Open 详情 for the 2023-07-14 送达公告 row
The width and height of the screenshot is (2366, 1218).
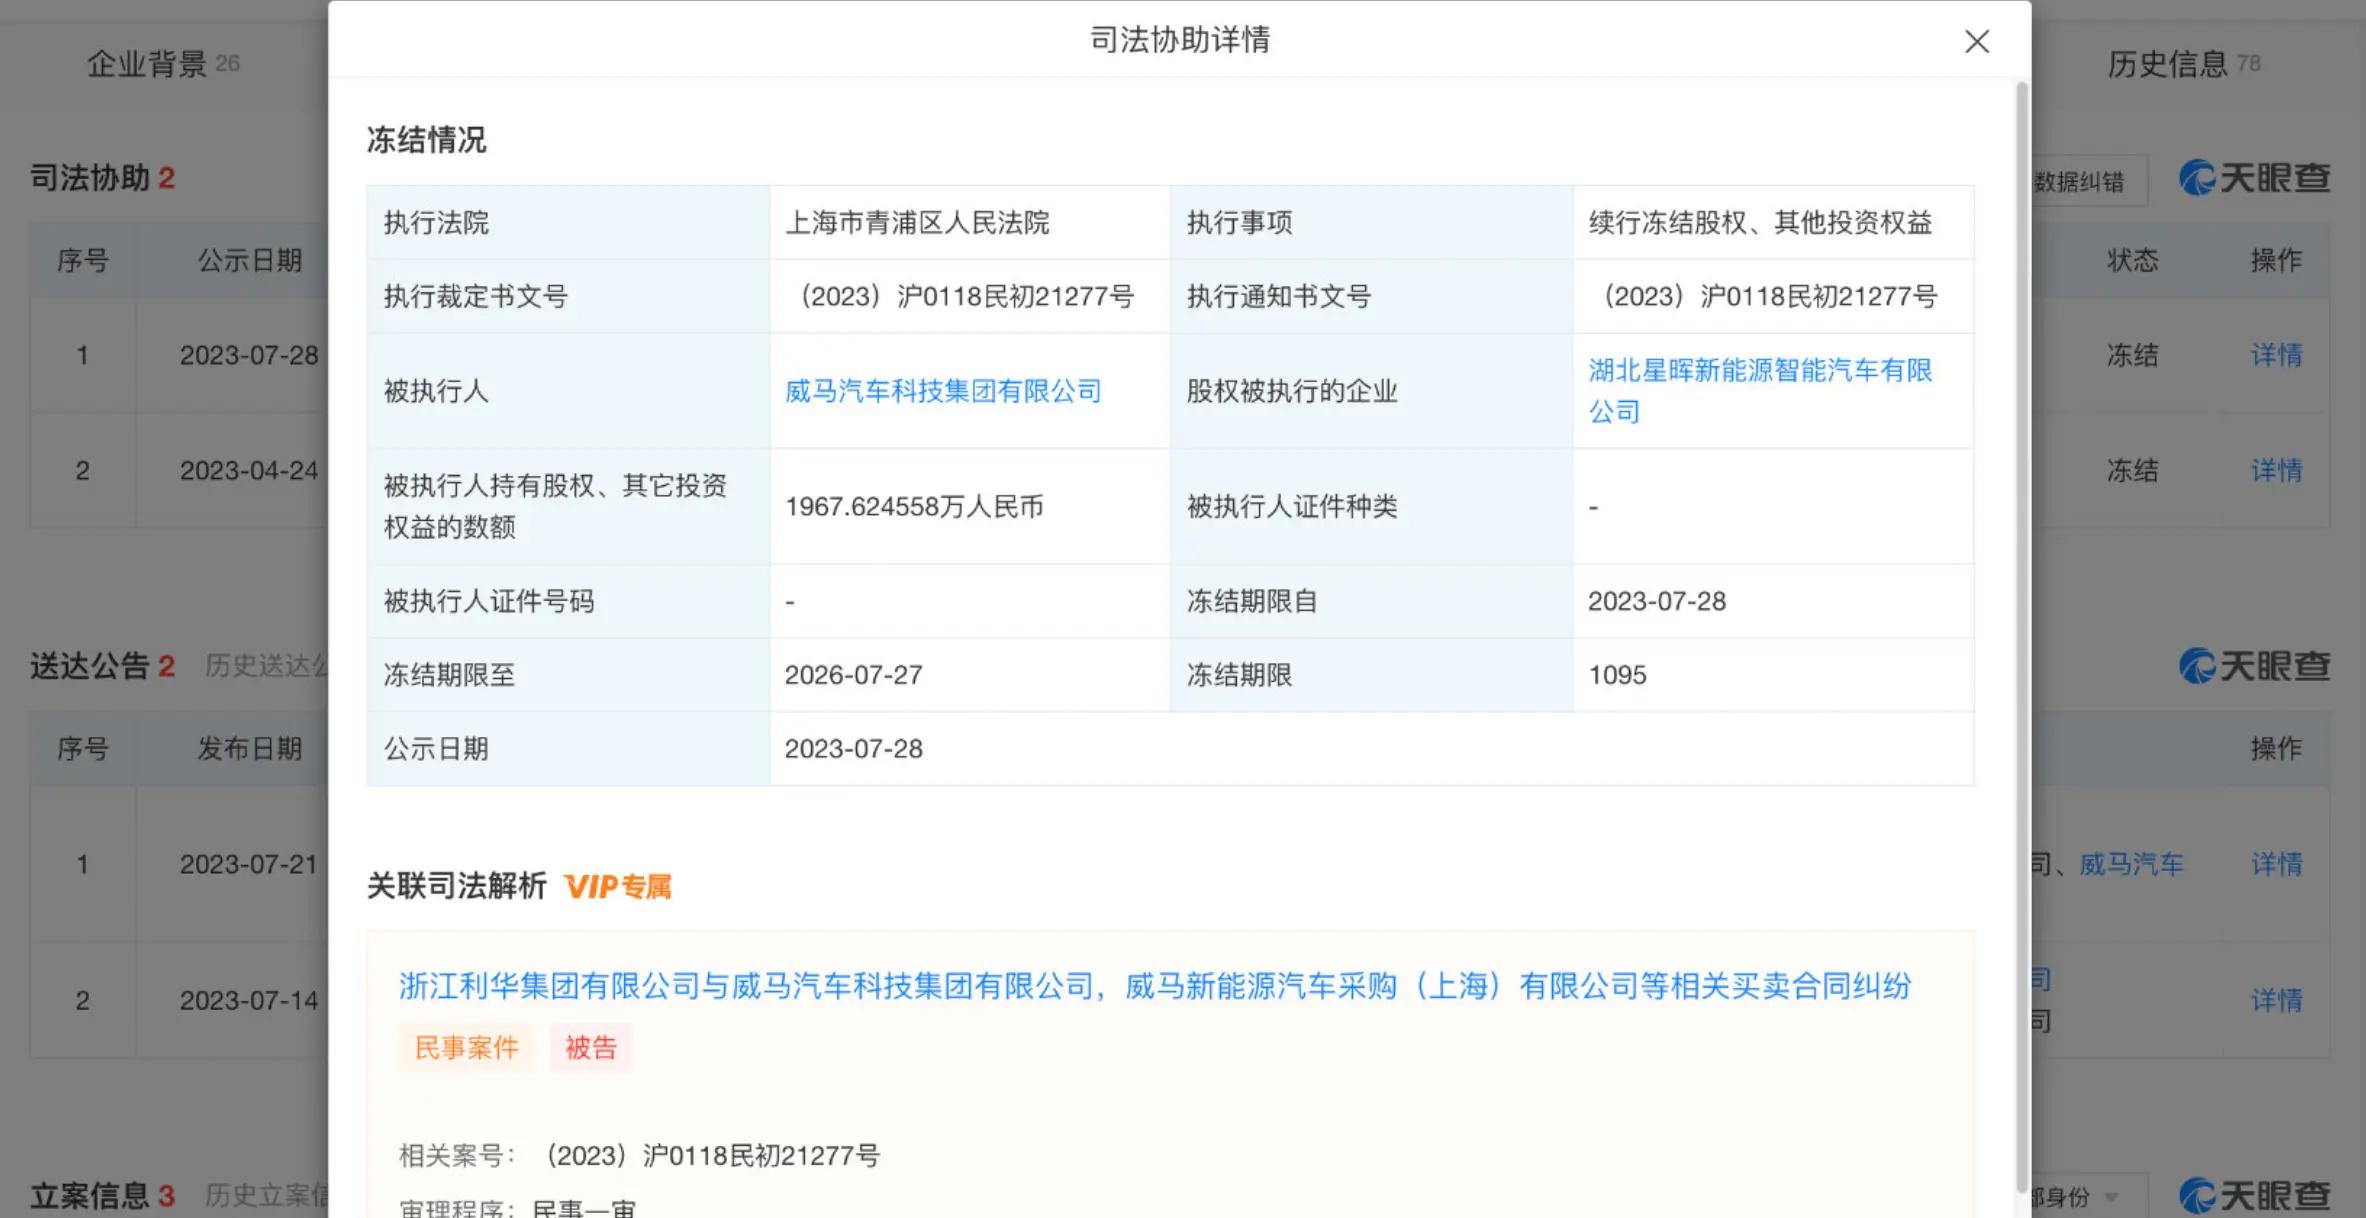click(2276, 1000)
